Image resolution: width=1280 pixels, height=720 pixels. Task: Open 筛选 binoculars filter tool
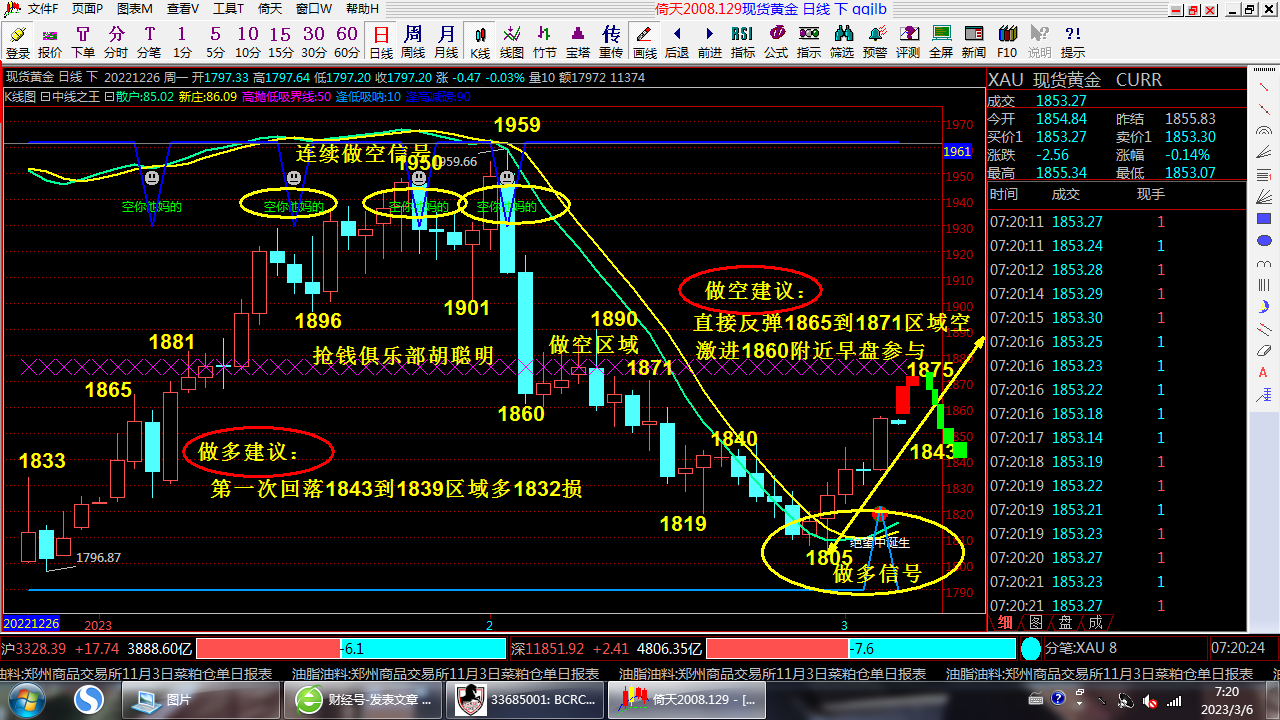841,42
